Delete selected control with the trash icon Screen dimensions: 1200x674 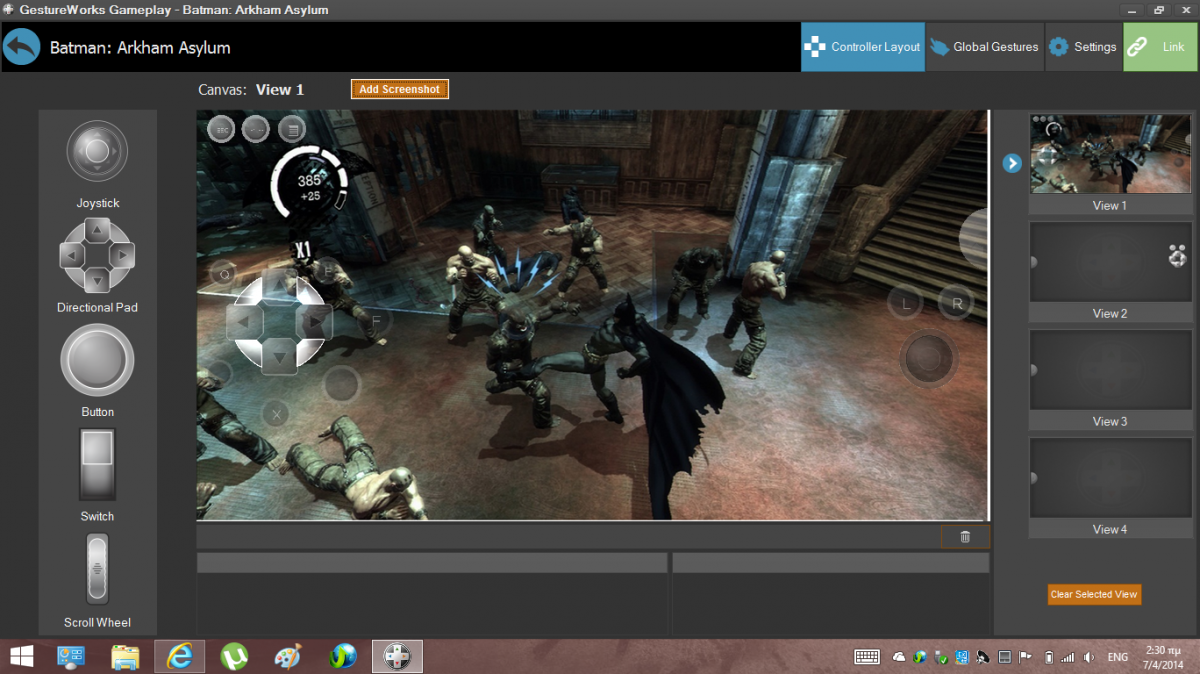coord(965,537)
